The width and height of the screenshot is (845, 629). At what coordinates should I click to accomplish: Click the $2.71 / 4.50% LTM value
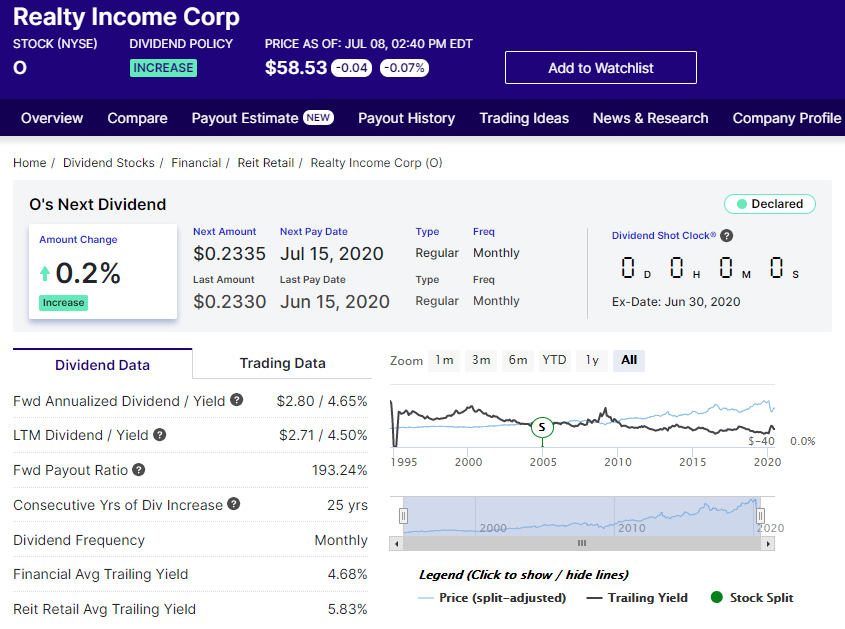[x=323, y=435]
